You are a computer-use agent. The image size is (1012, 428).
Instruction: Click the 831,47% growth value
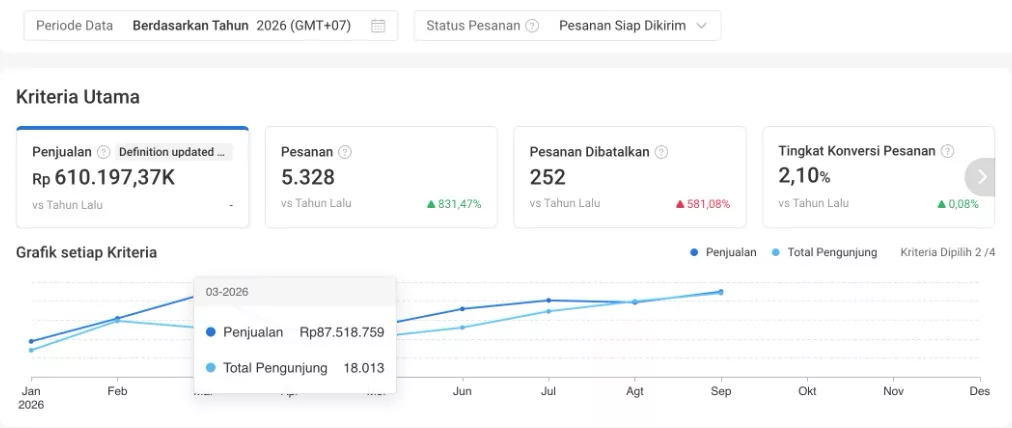coord(454,204)
